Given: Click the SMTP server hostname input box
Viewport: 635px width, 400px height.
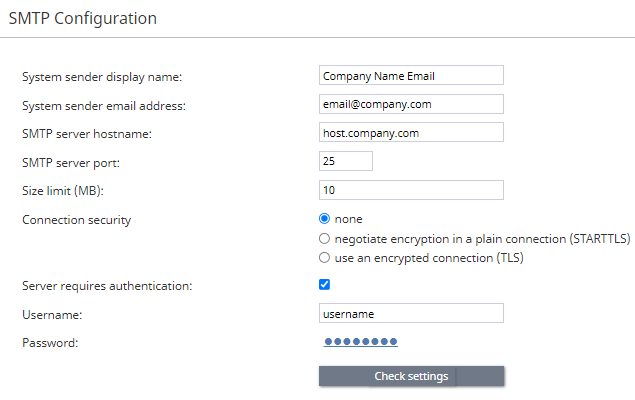Looking at the screenshot, I should pyautogui.click(x=411, y=132).
